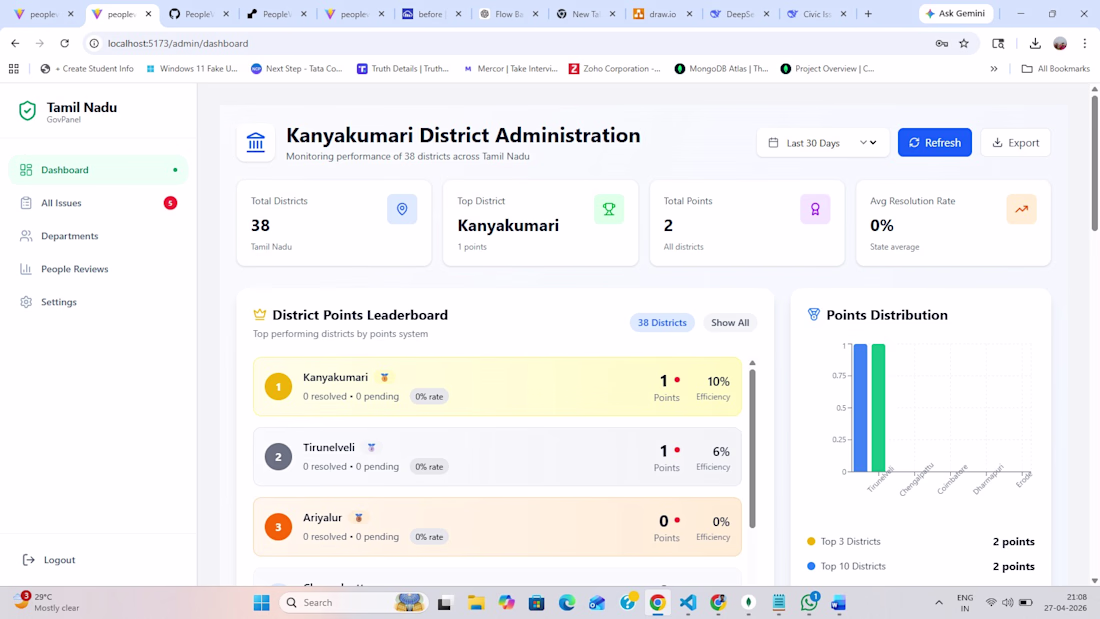The height and width of the screenshot is (619, 1100).
Task: Click the green Tirunelveli bar in chart
Action: pyautogui.click(x=878, y=408)
